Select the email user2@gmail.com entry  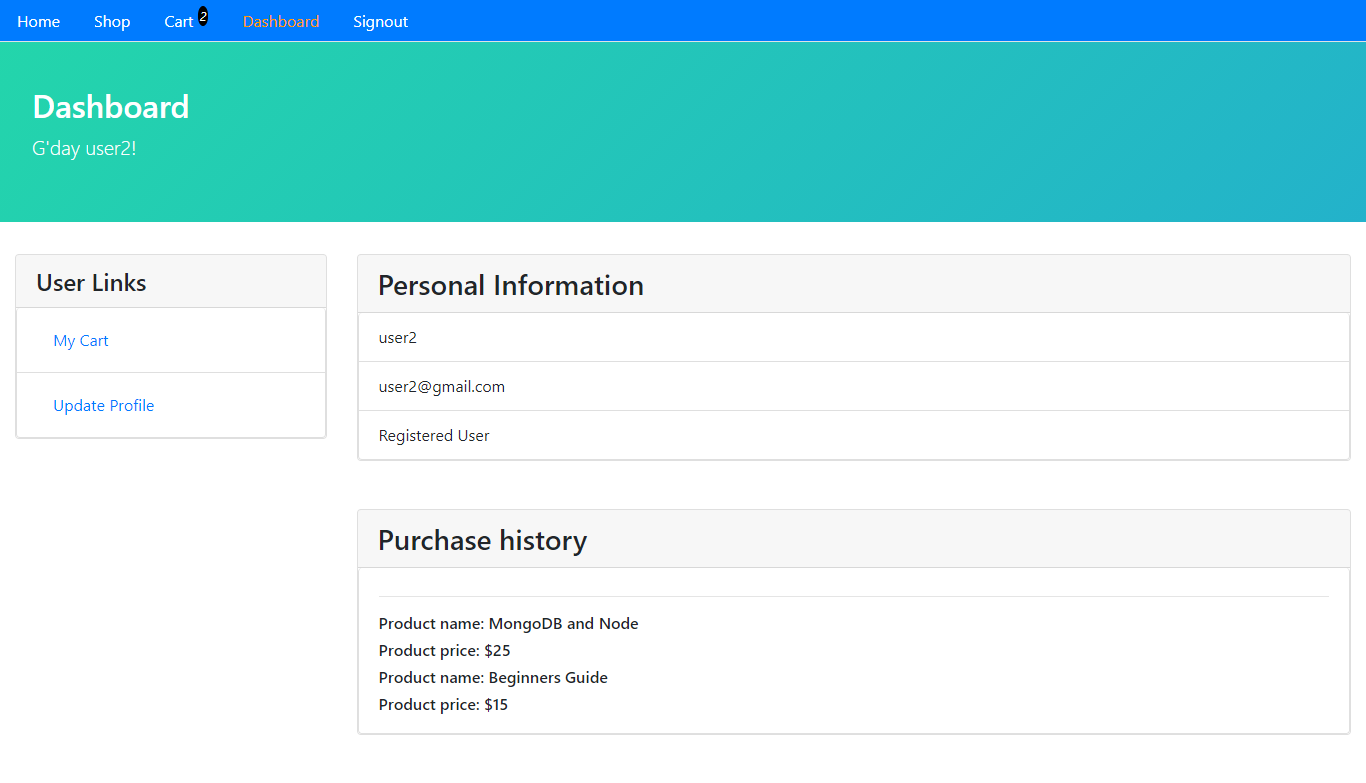[442, 386]
